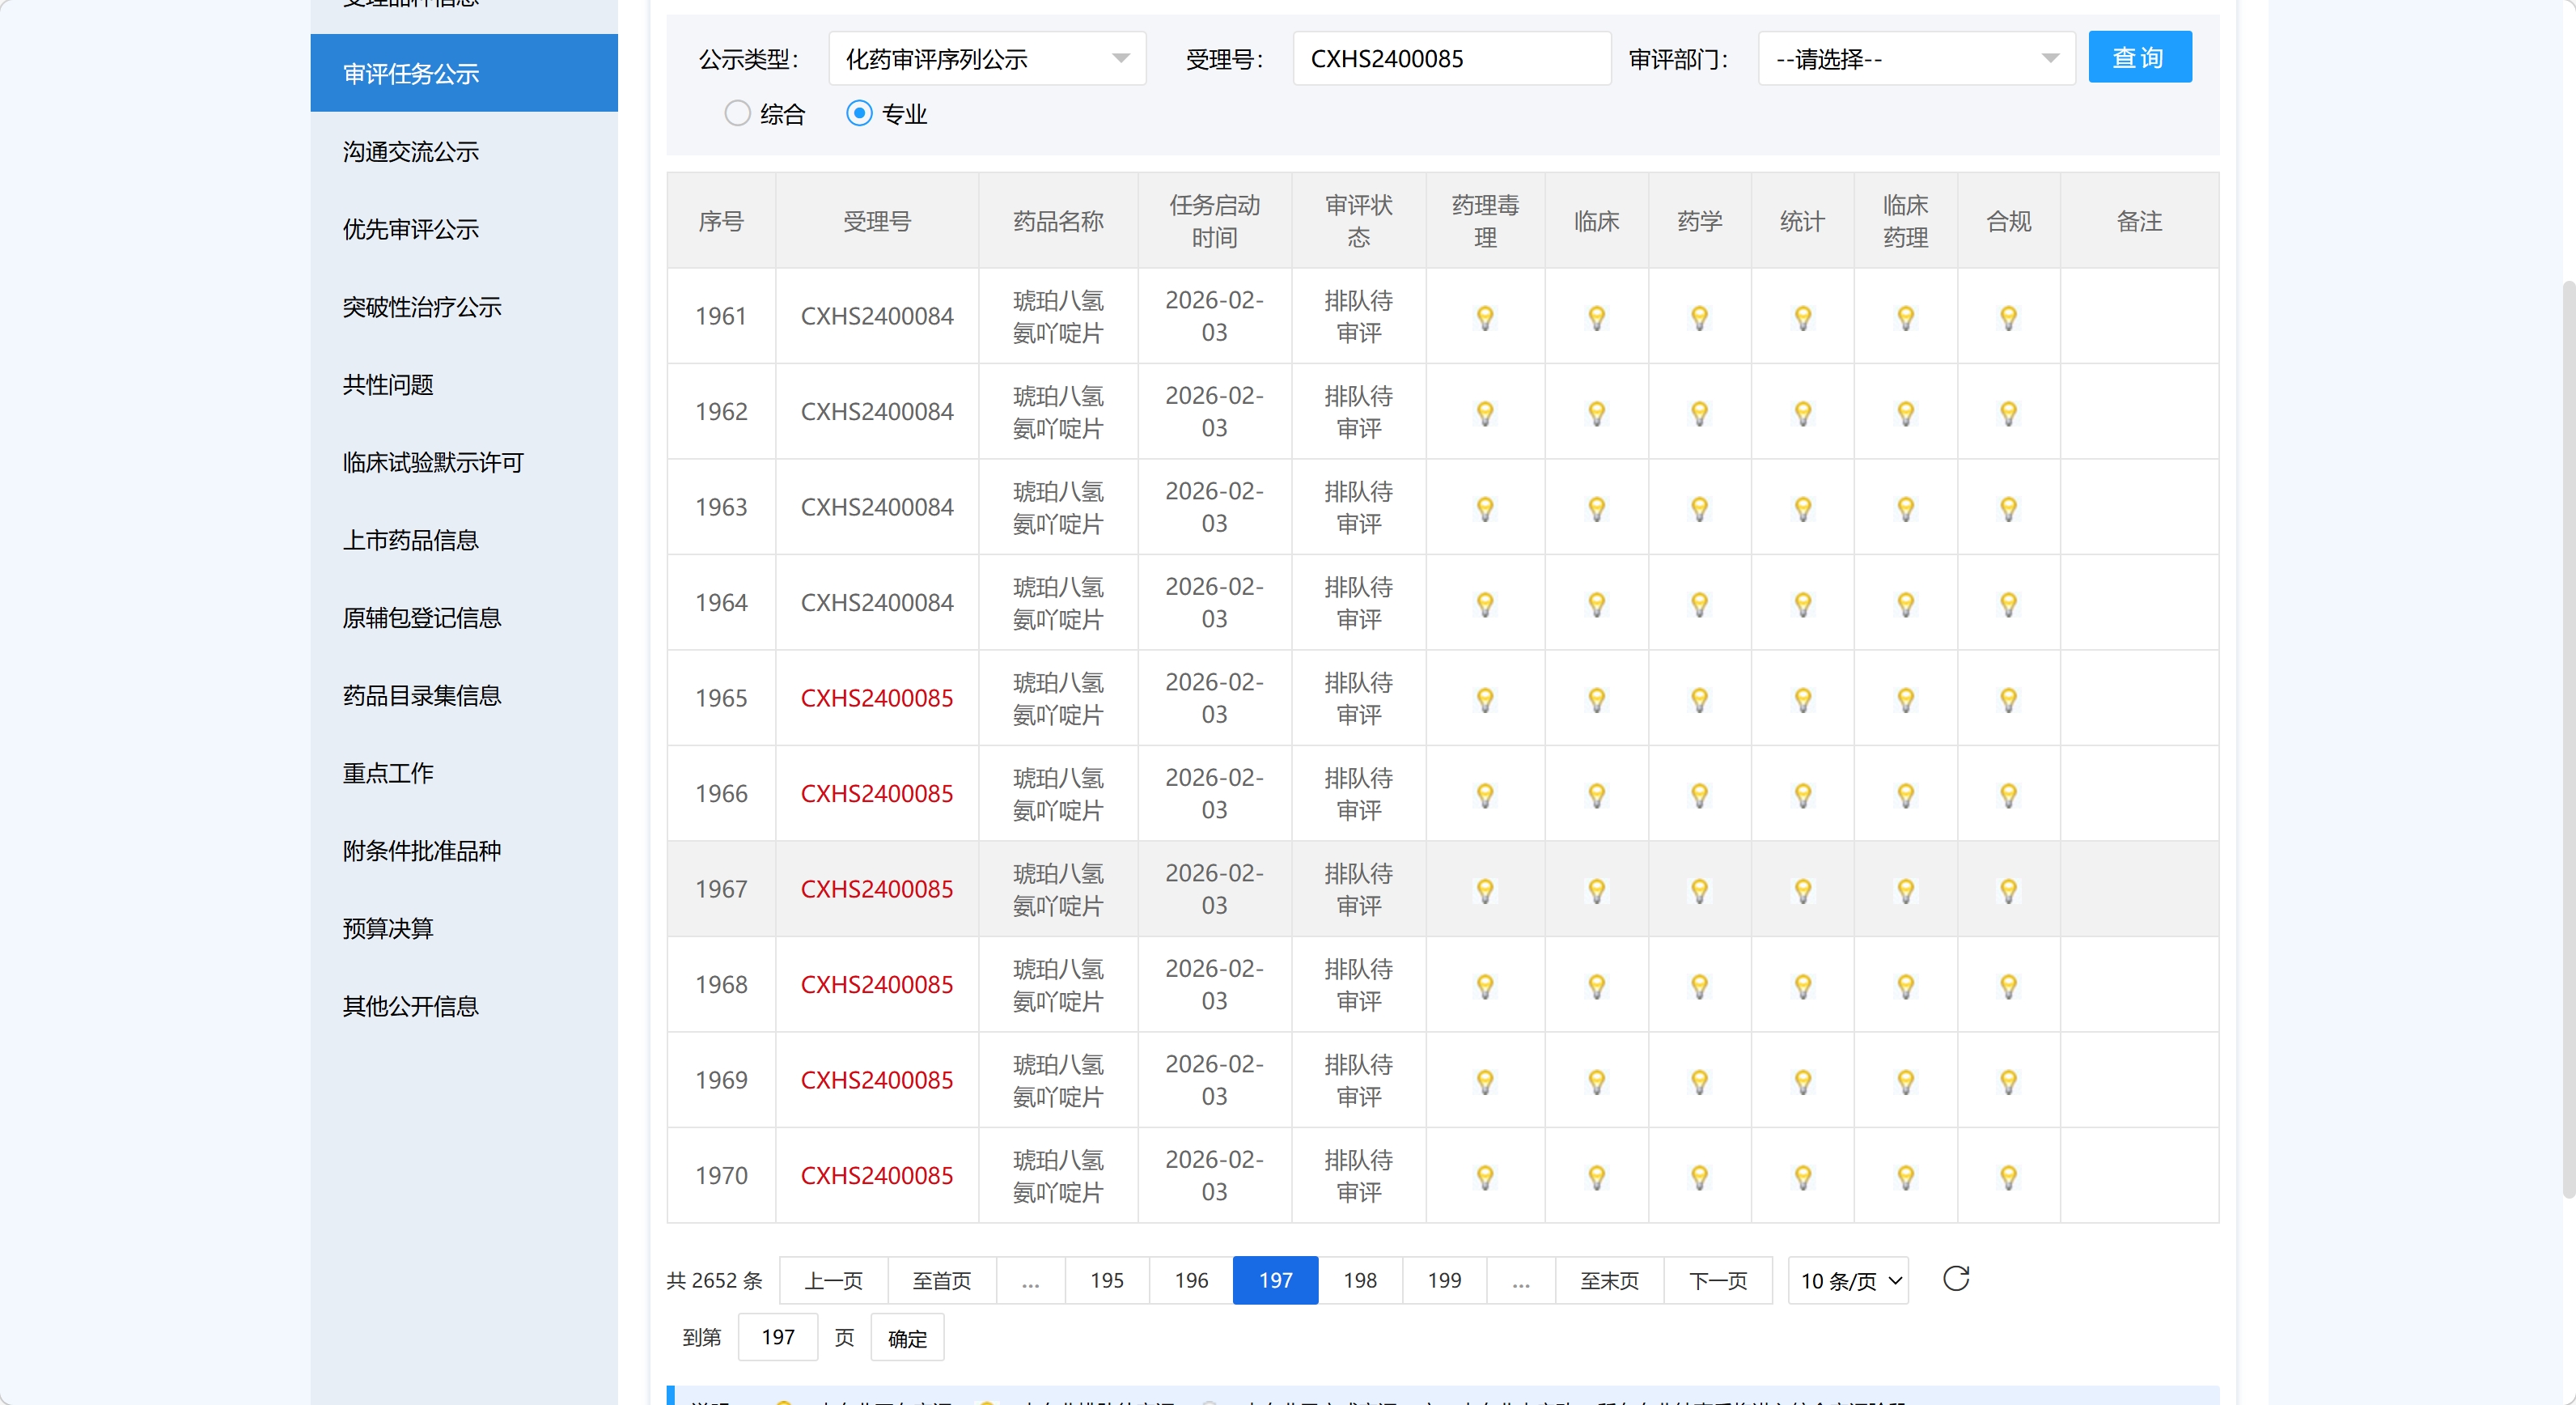Open 优先审评公示 in the sidebar
Screen dimensions: 2576x1405
point(410,229)
